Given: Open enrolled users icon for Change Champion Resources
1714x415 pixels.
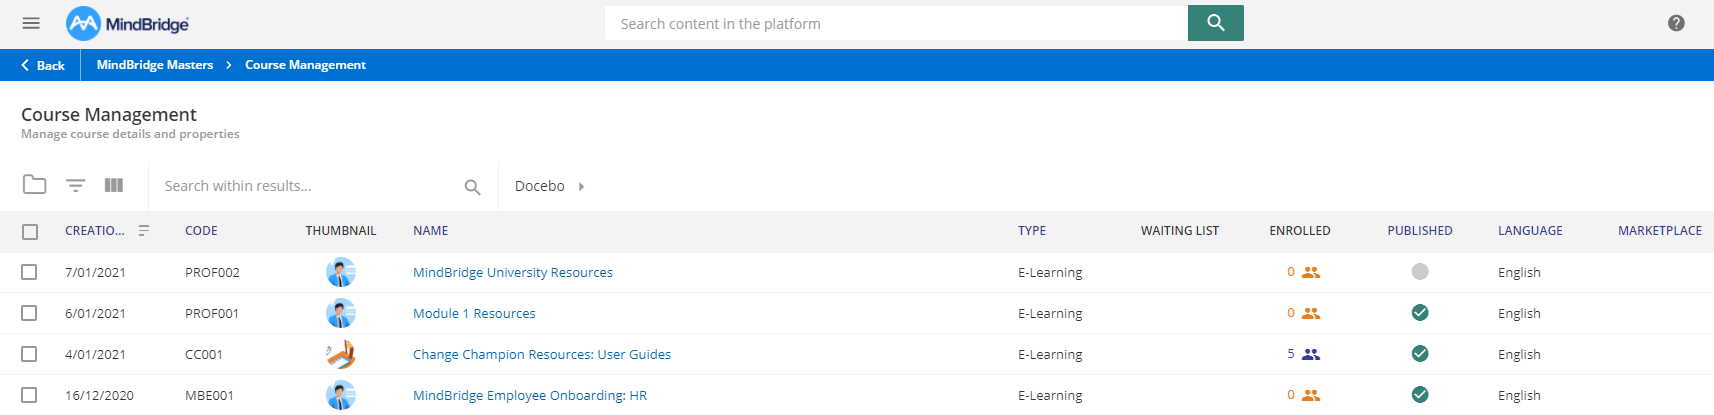Looking at the screenshot, I should pos(1311,354).
